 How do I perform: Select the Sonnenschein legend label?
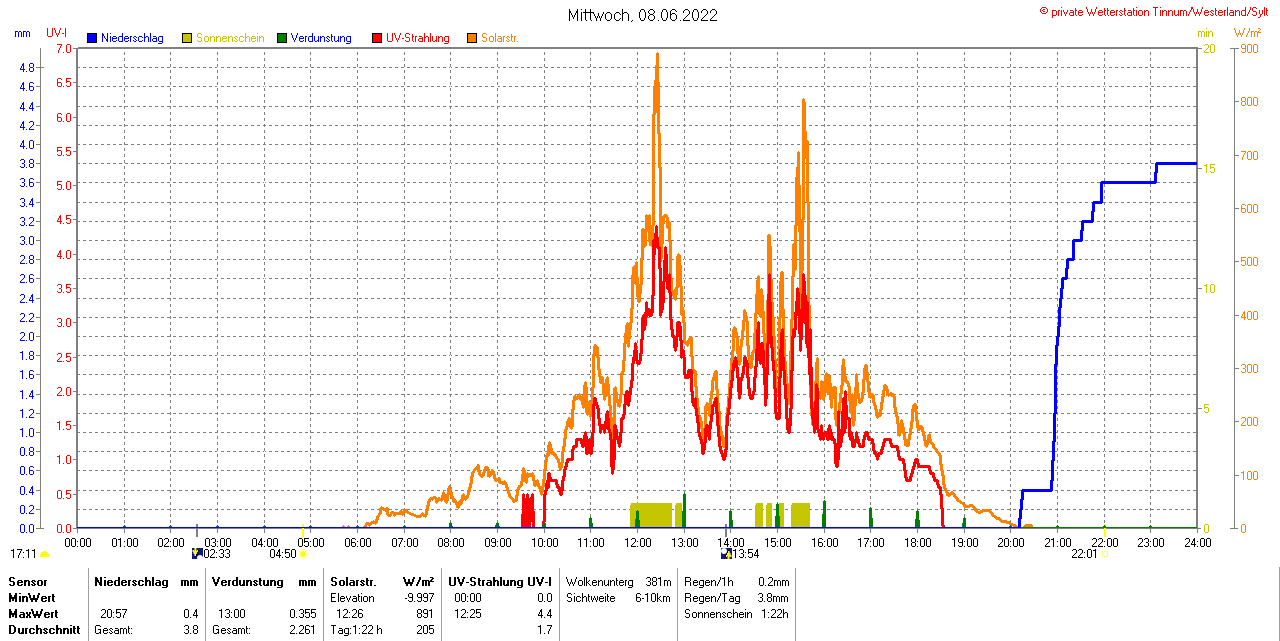click(x=230, y=38)
